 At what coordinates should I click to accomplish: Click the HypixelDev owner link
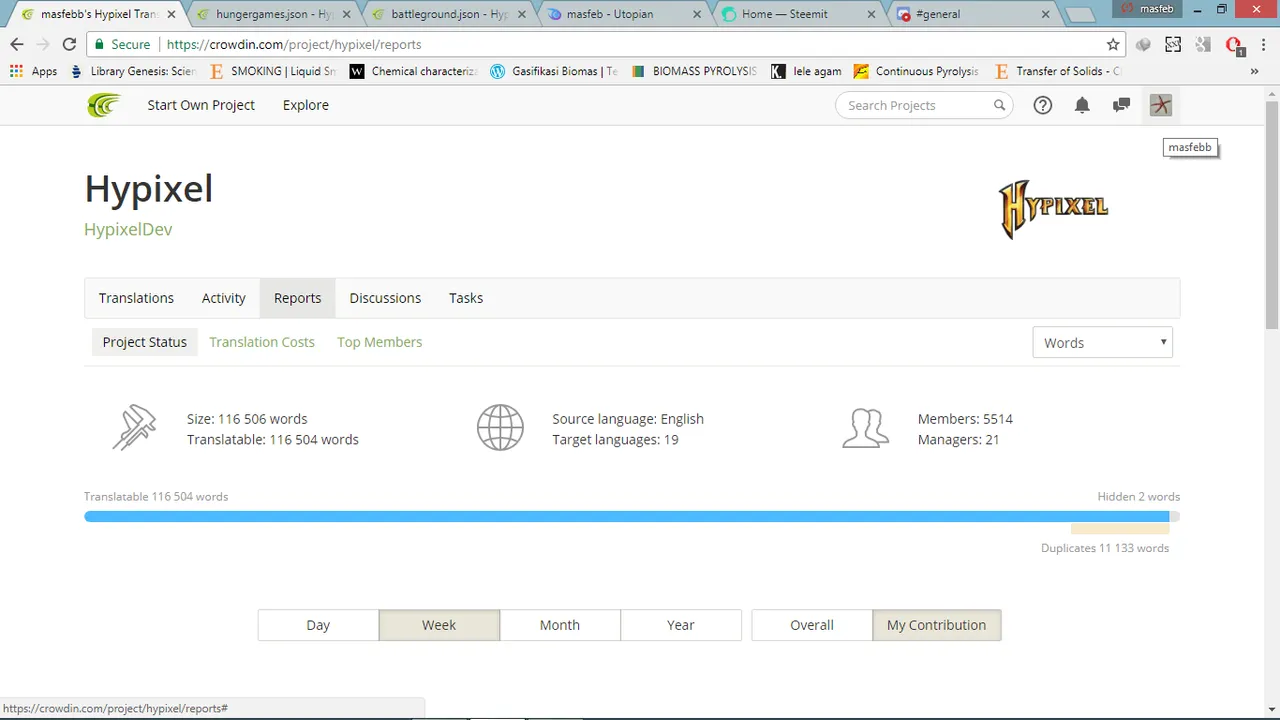tap(128, 229)
